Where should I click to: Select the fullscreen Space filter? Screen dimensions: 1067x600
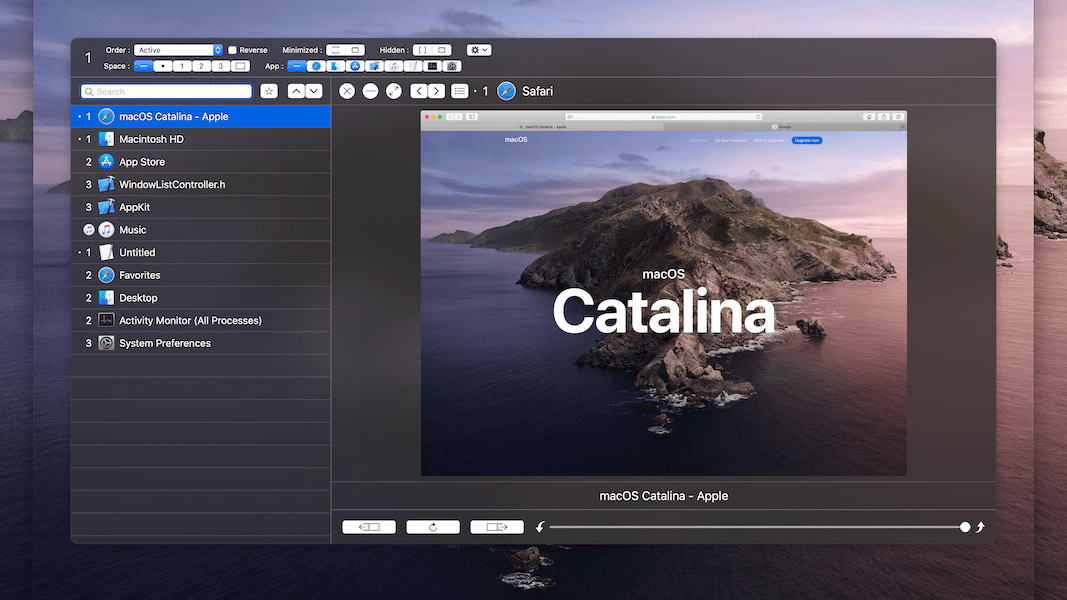(240, 66)
